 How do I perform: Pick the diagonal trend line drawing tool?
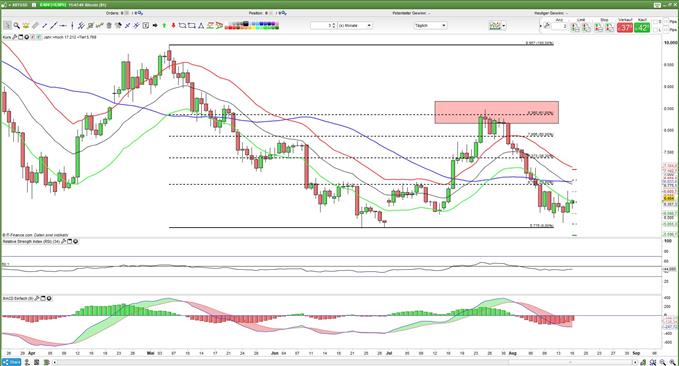(x=54, y=26)
